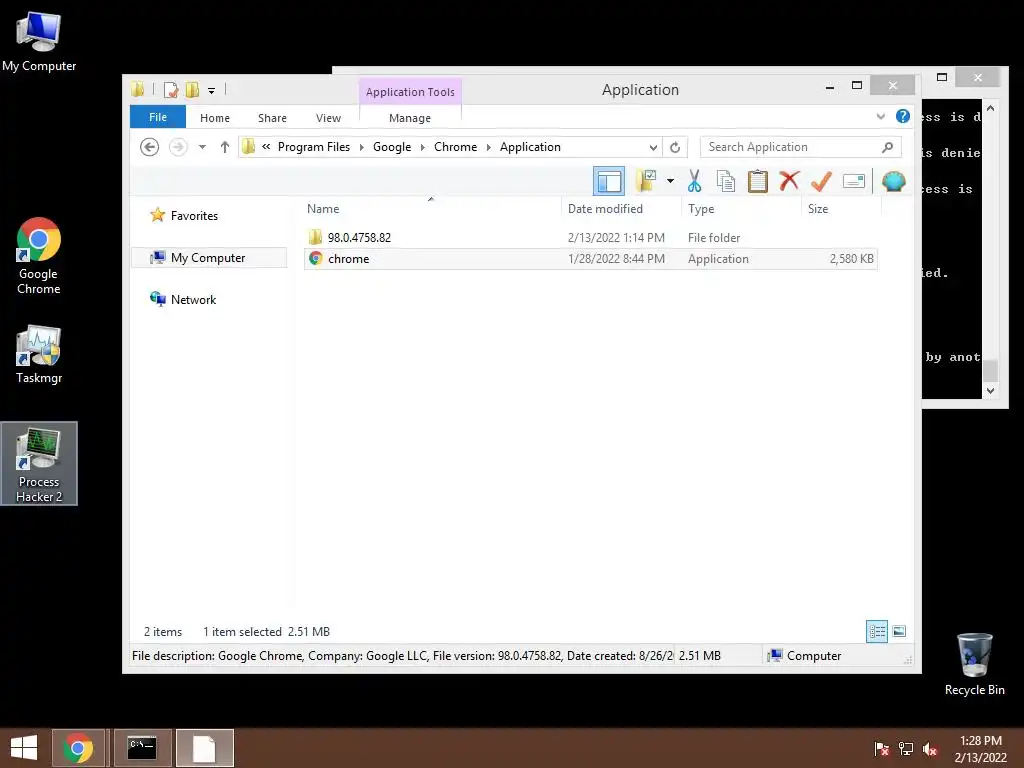Click the Windows Start button
The height and width of the screenshot is (768, 1024).
coord(24,748)
